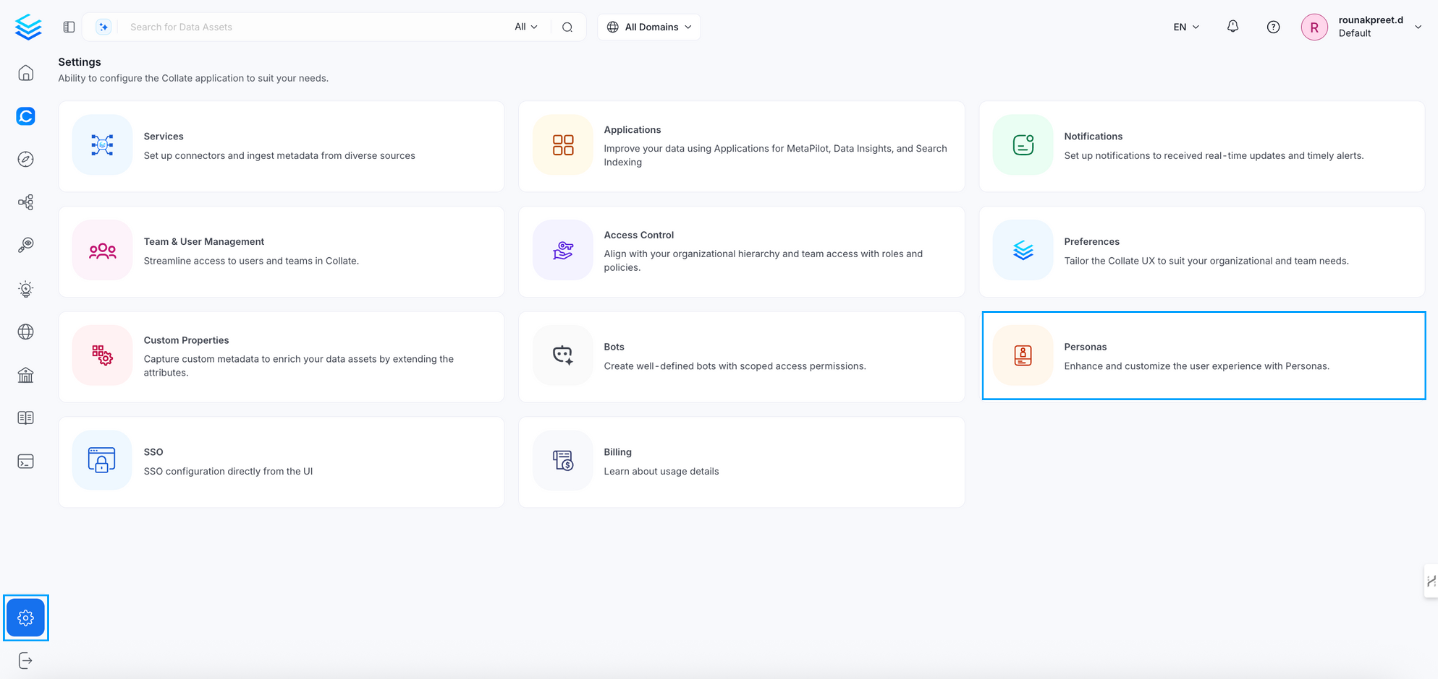The width and height of the screenshot is (1438, 679).
Task: Open the highlighted Settings gear icon
Action: click(x=25, y=617)
